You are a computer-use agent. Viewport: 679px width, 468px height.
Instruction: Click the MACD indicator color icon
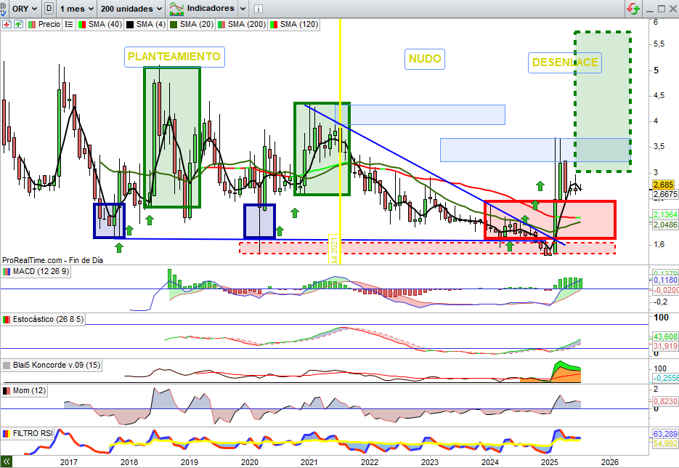pos(6,272)
